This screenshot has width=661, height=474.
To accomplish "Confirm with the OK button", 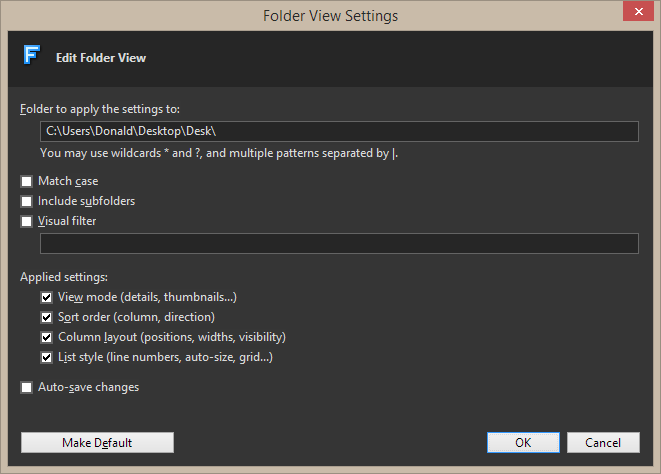I will pyautogui.click(x=523, y=442).
